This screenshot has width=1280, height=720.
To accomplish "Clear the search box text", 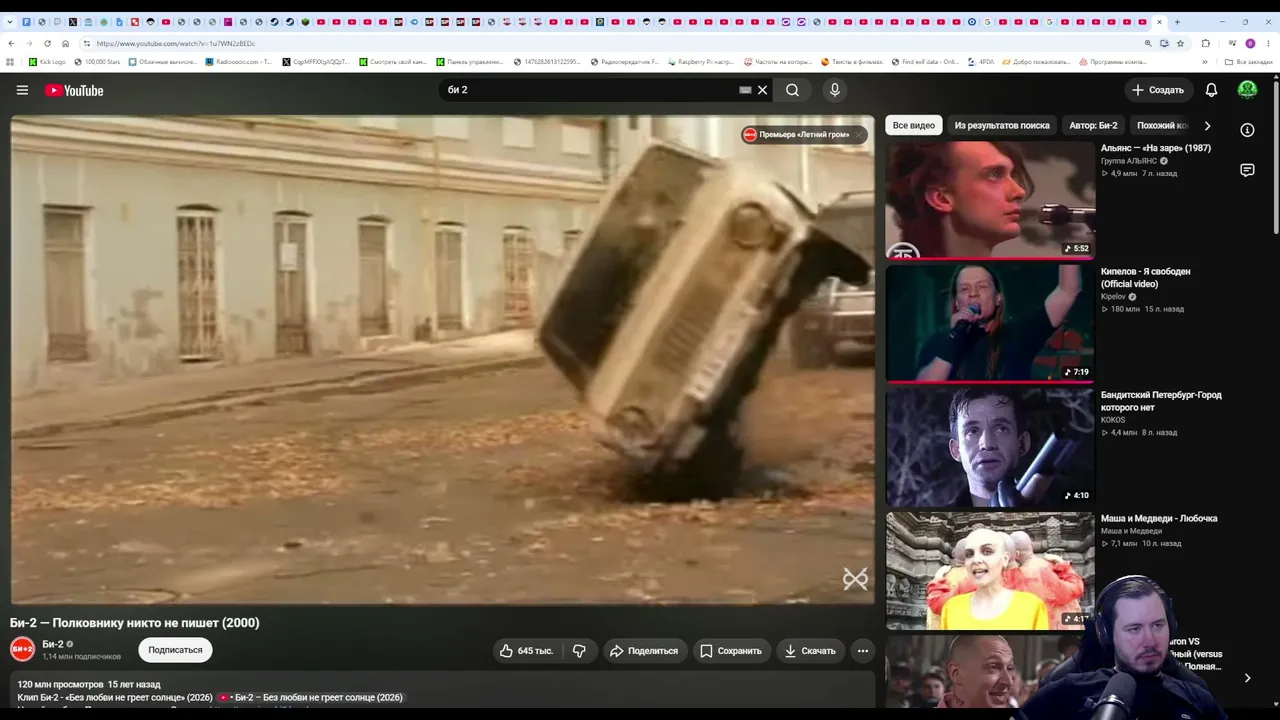I will [762, 90].
